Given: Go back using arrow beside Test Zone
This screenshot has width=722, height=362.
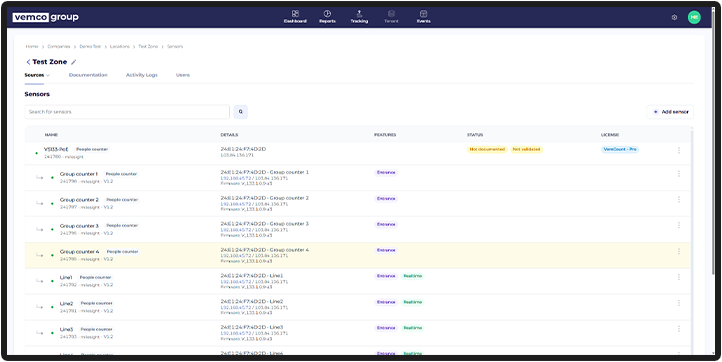Looking at the screenshot, I should (x=28, y=62).
